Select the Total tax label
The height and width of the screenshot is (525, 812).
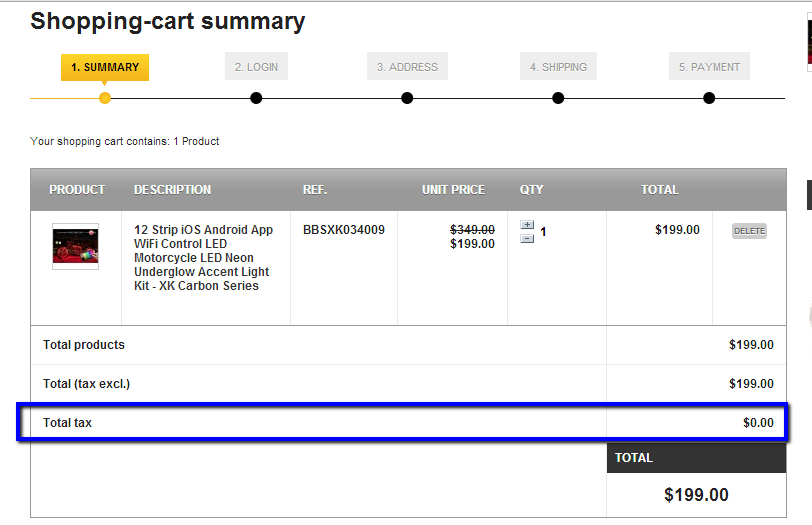(67, 423)
